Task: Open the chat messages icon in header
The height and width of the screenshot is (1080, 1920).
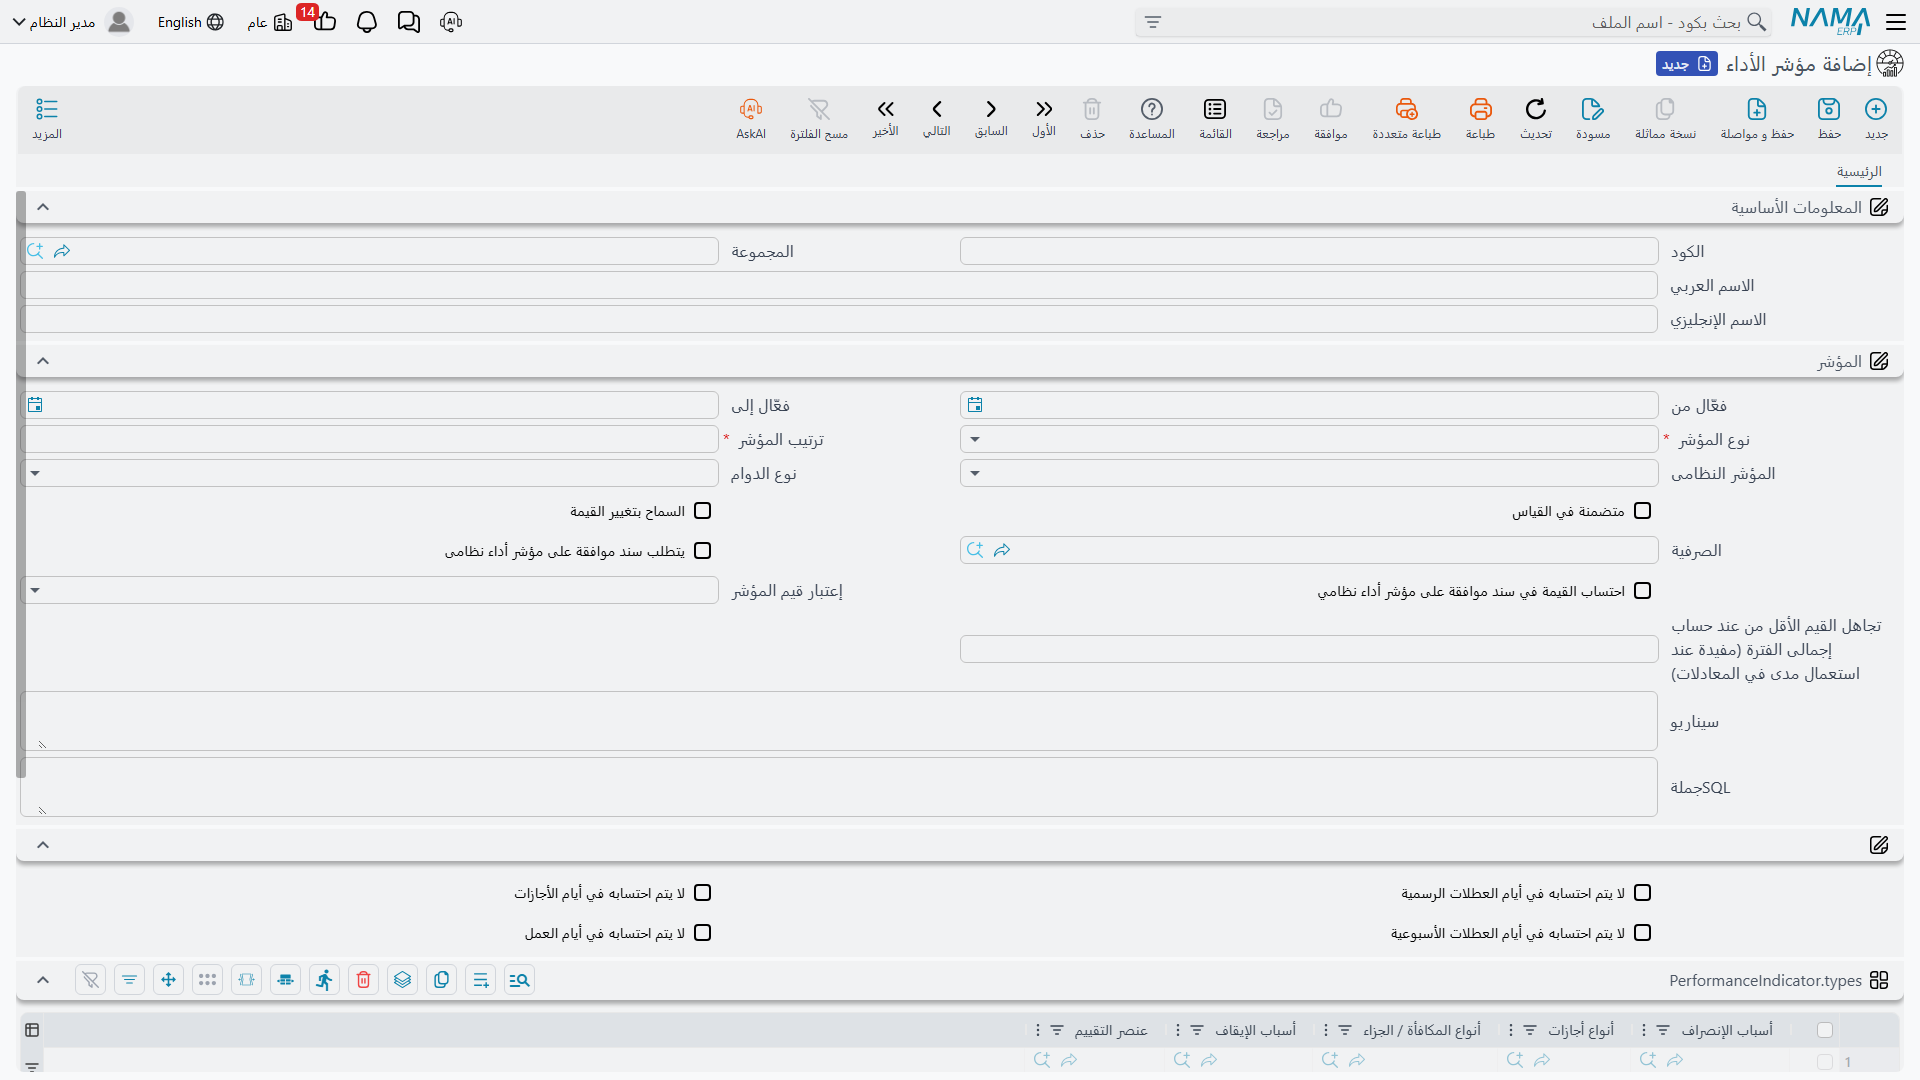Action: click(409, 22)
